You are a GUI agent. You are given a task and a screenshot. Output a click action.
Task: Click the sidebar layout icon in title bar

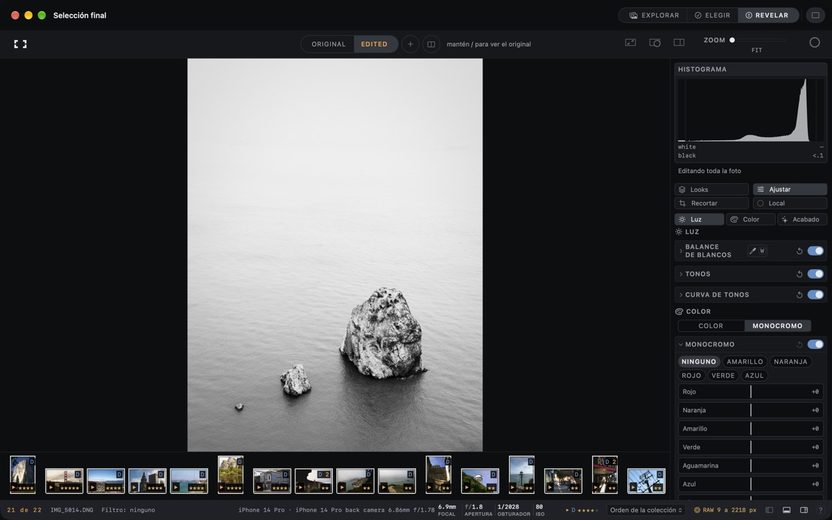pos(815,15)
